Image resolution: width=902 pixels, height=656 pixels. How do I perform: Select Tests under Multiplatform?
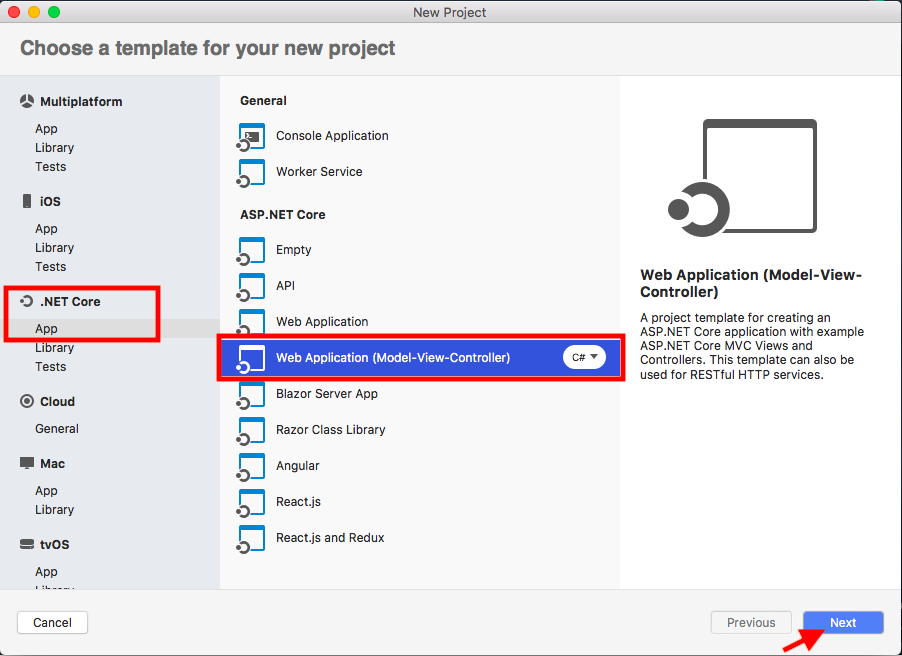(51, 167)
